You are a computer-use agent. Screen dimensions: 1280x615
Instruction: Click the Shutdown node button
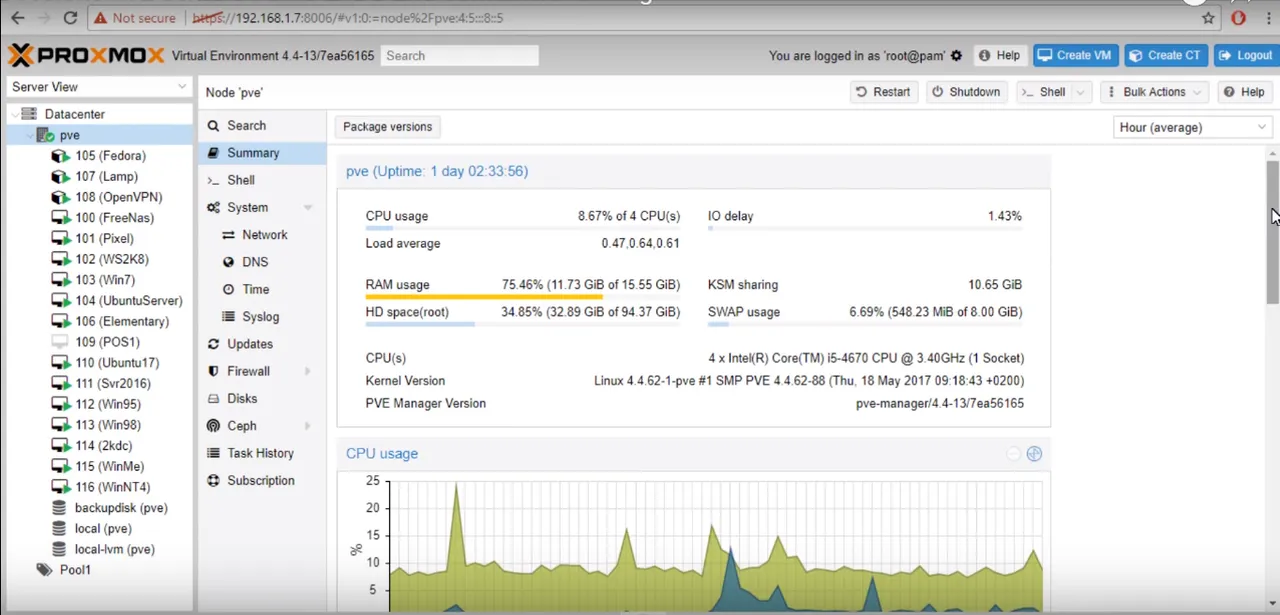pyautogui.click(x=967, y=92)
